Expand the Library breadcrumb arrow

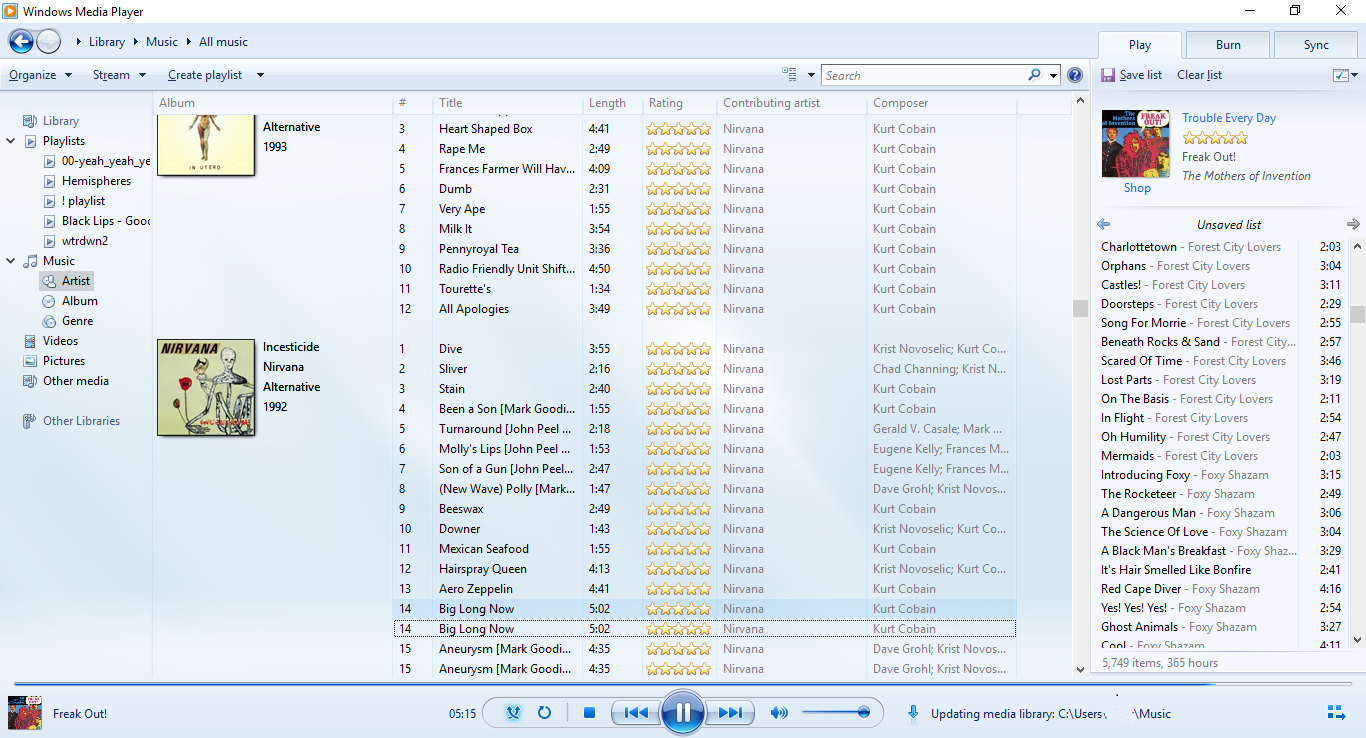134,42
